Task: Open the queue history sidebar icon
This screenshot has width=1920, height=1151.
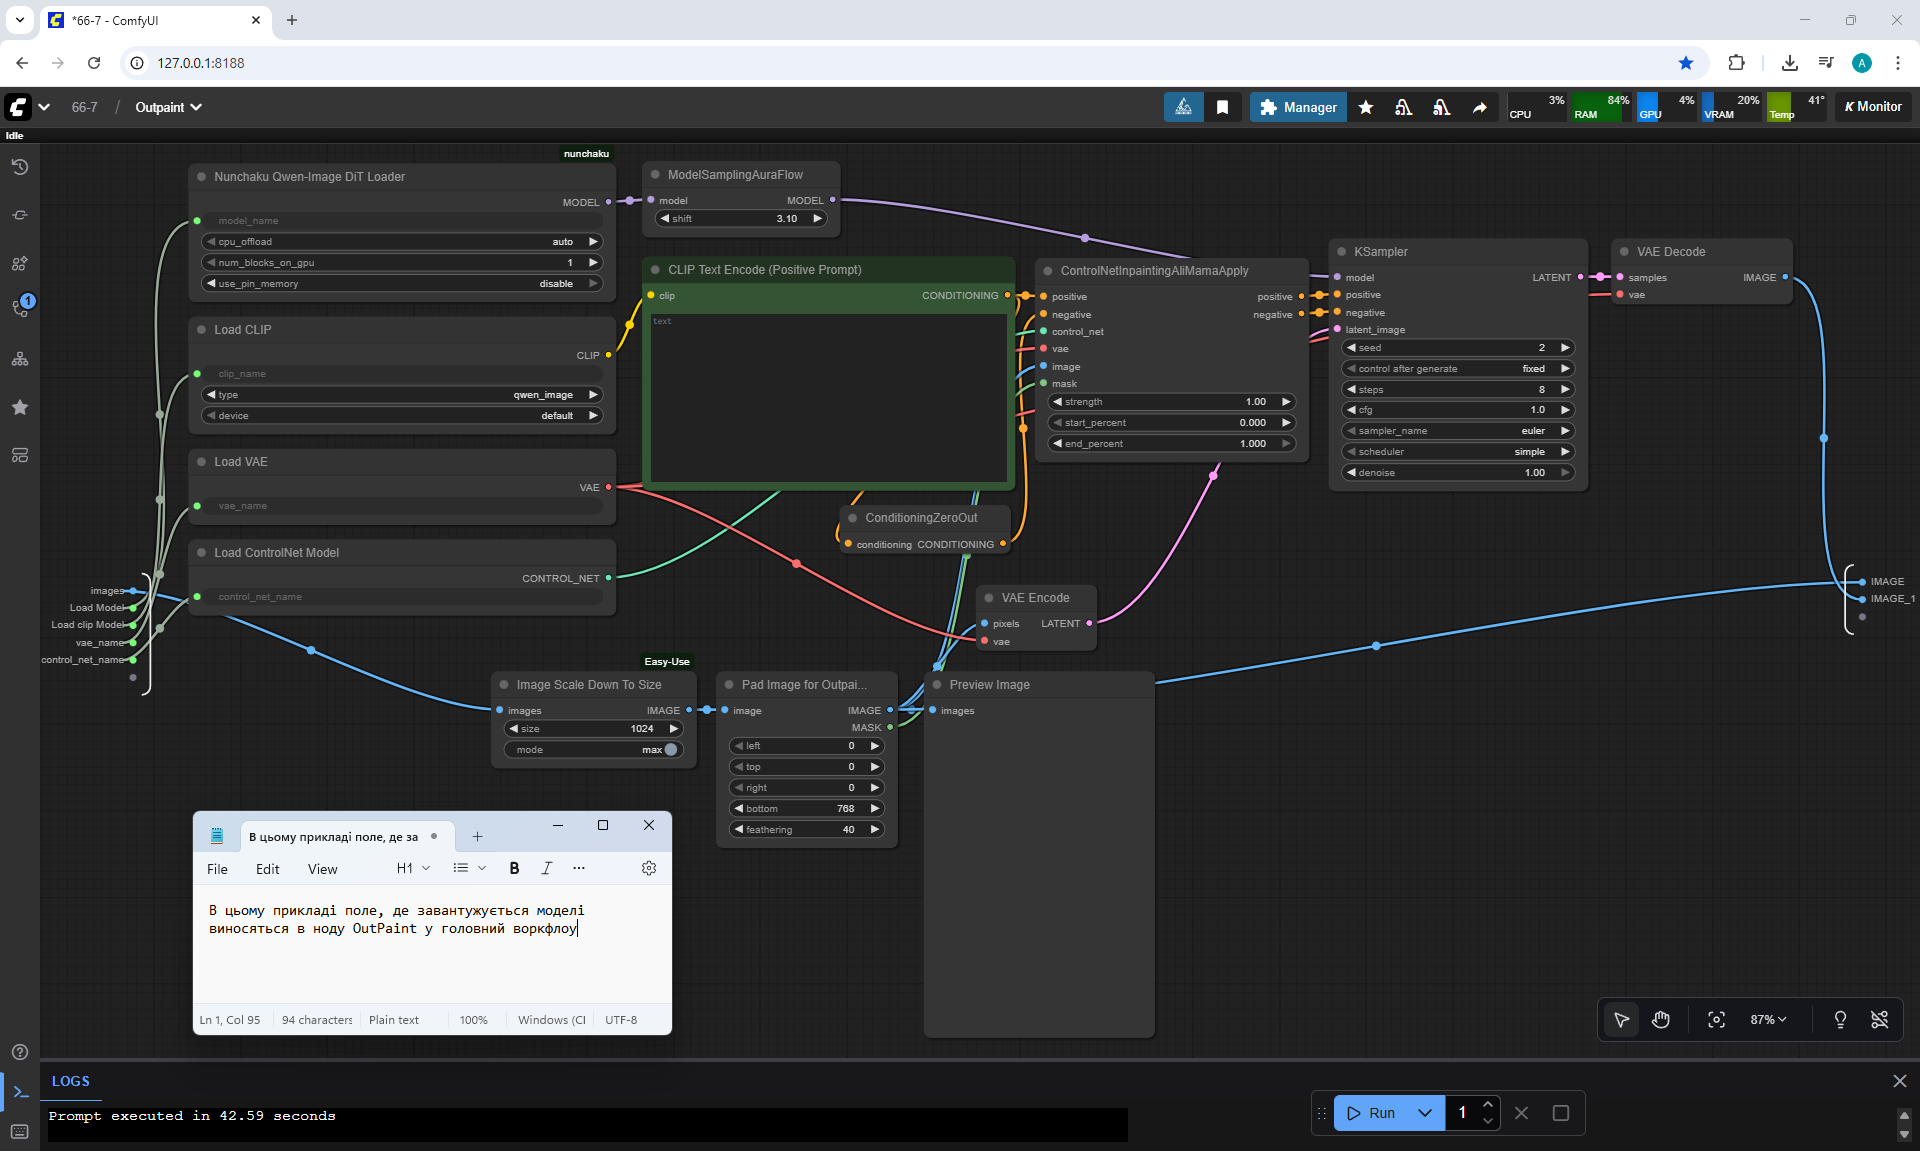Action: 20,167
